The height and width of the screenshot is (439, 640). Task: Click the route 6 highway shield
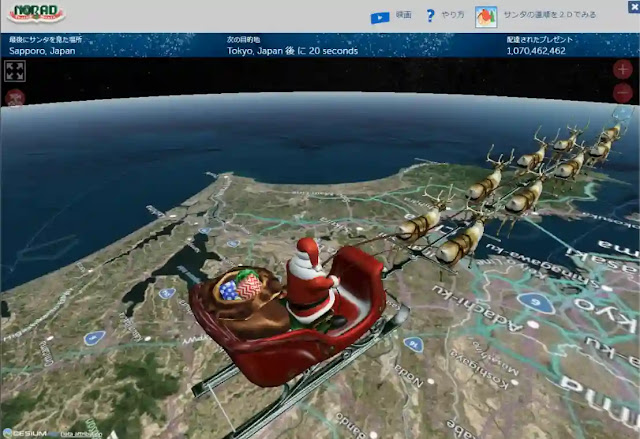click(x=535, y=303)
